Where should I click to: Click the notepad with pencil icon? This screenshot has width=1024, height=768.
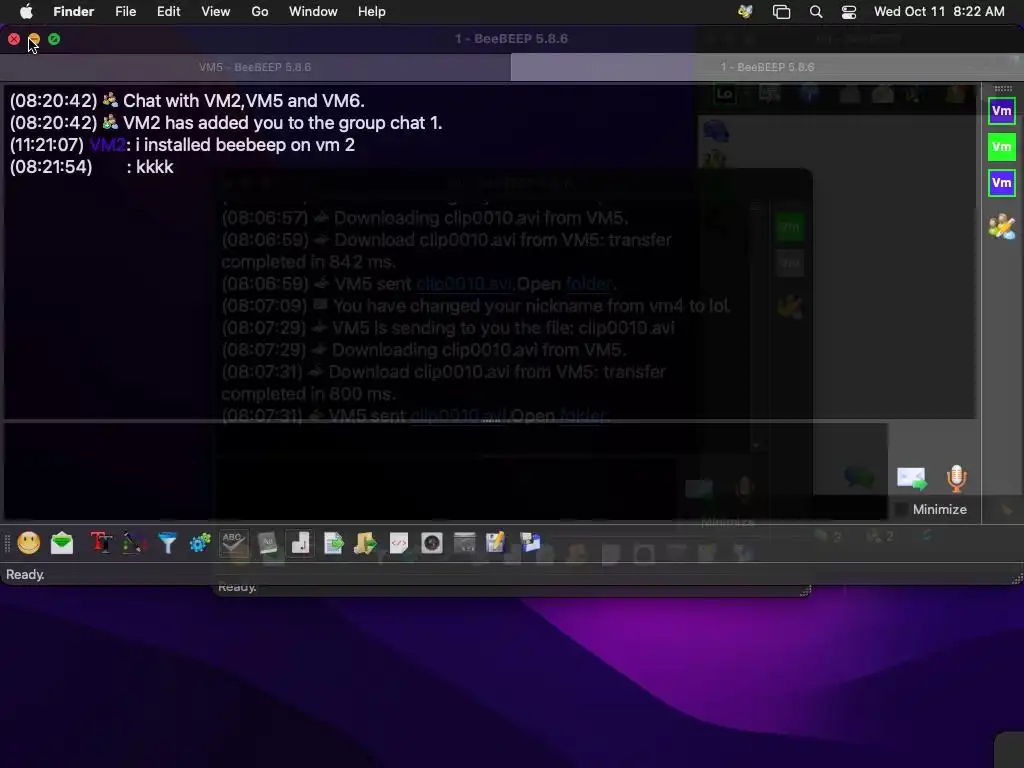click(496, 543)
